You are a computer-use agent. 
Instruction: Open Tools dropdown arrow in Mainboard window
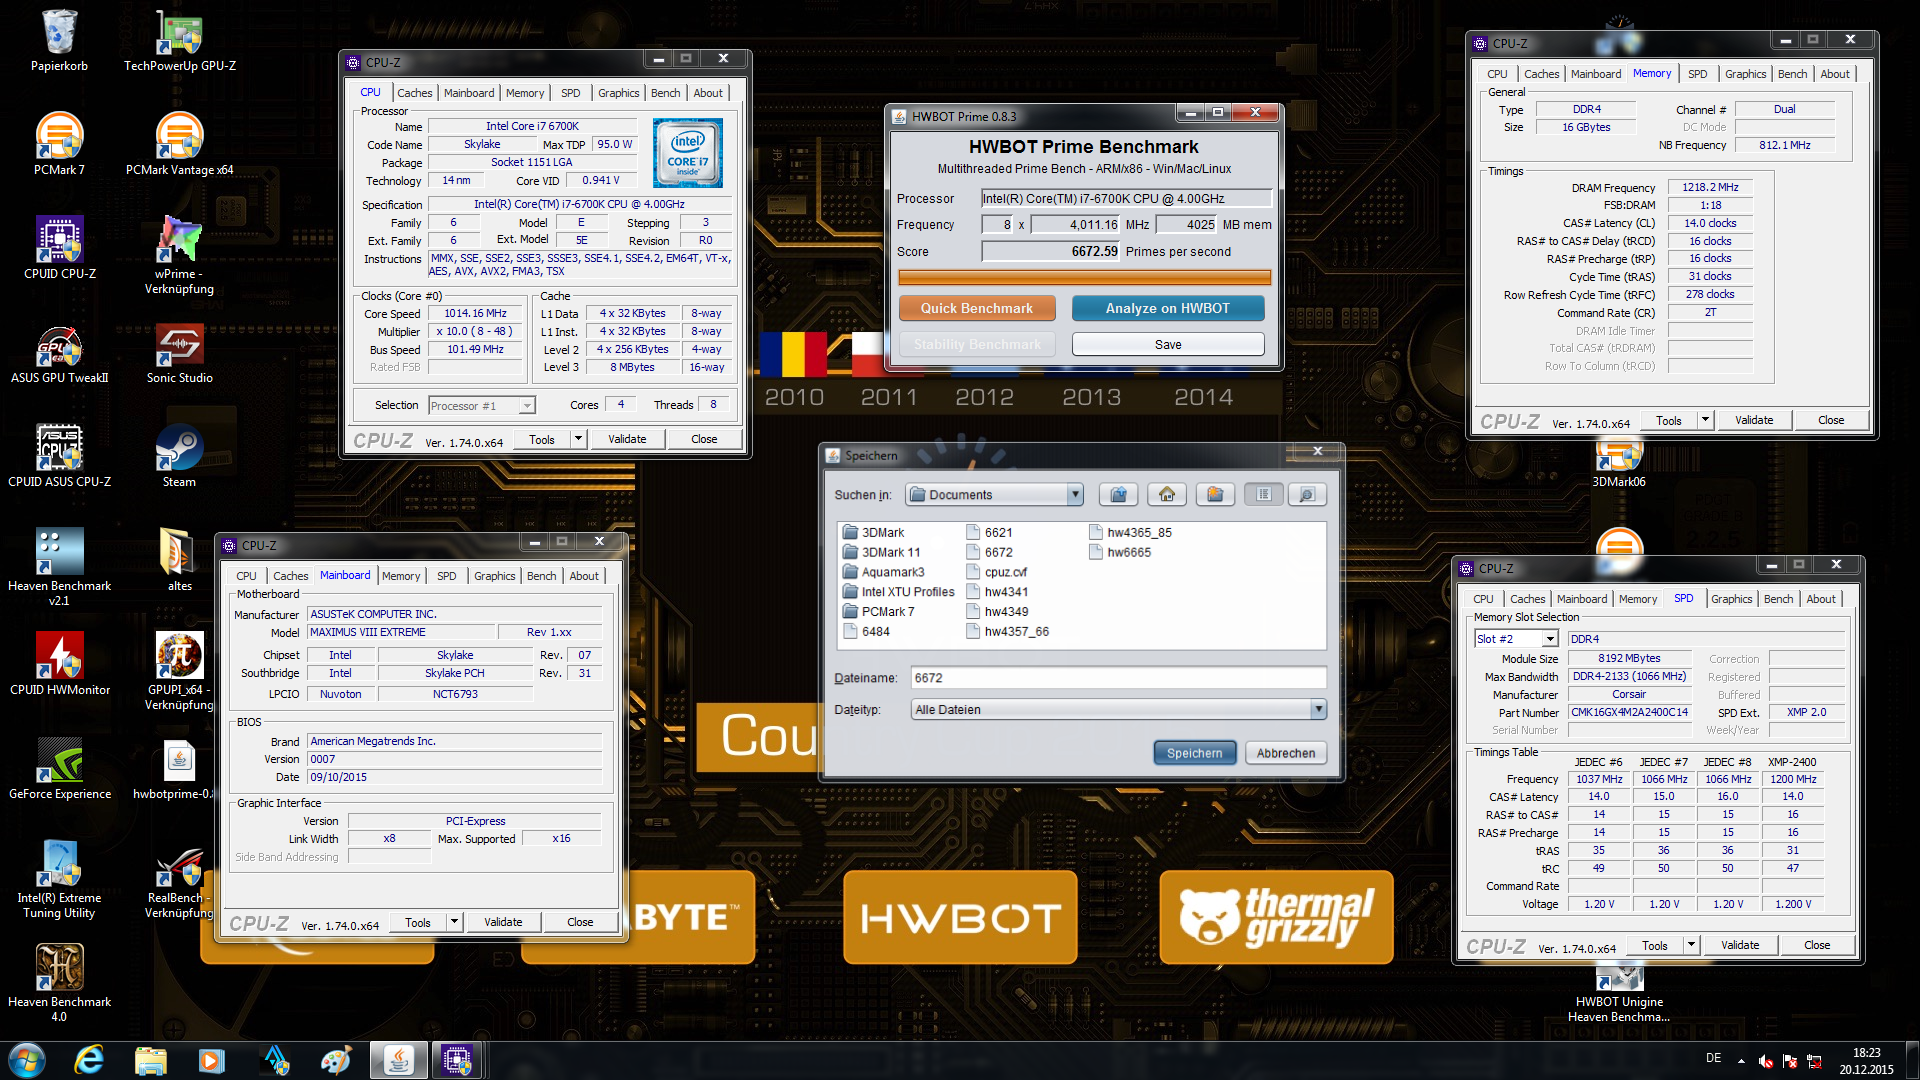pos(454,922)
